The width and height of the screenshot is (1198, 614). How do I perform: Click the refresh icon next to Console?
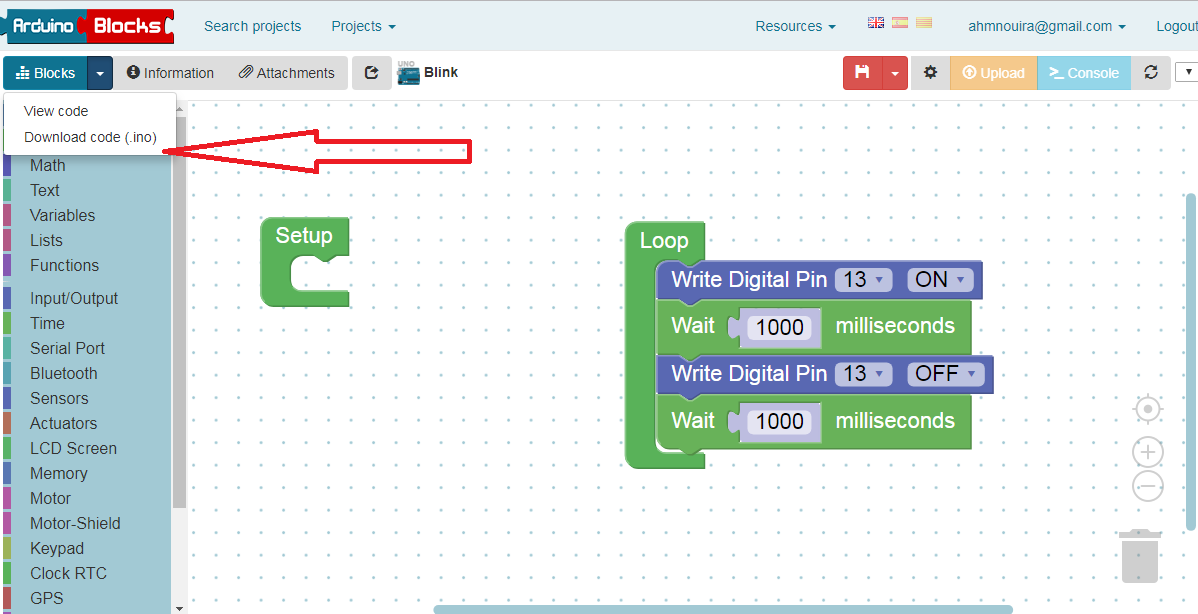point(1151,72)
